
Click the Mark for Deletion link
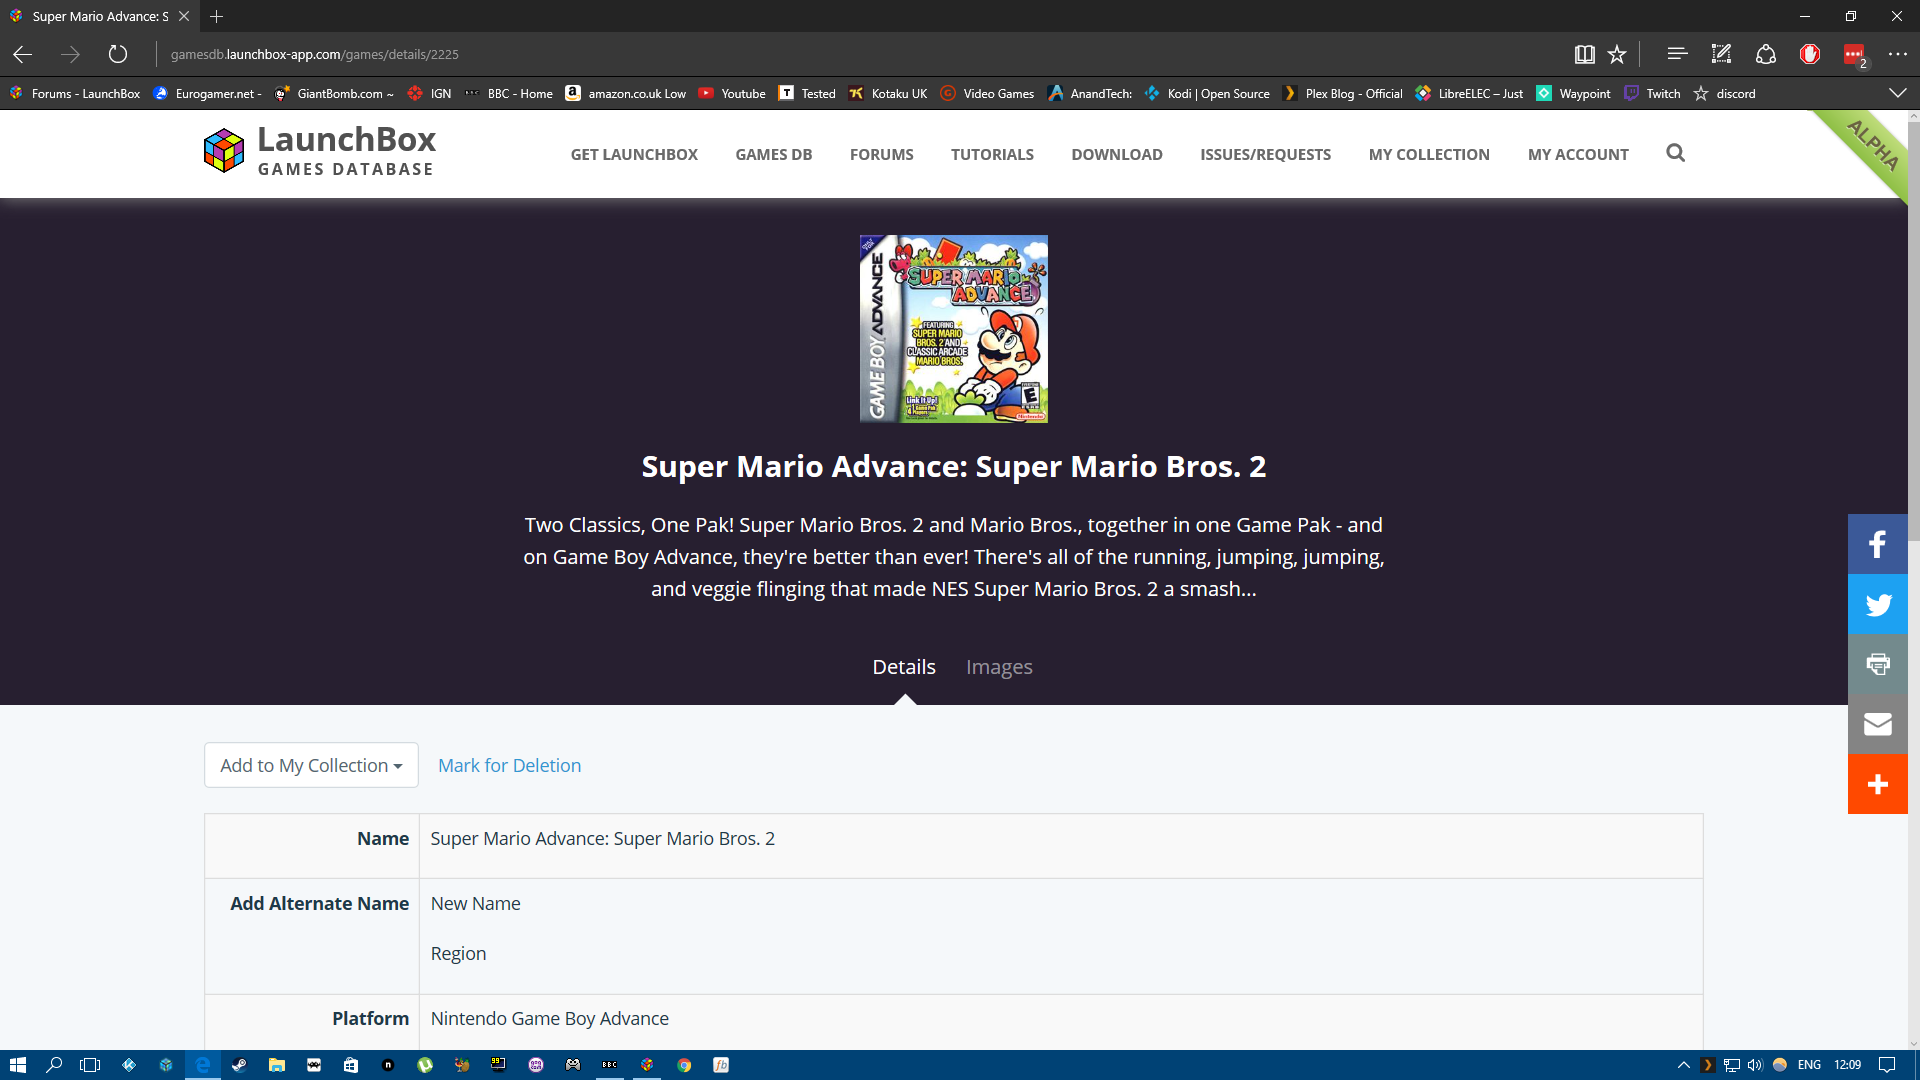pos(509,765)
